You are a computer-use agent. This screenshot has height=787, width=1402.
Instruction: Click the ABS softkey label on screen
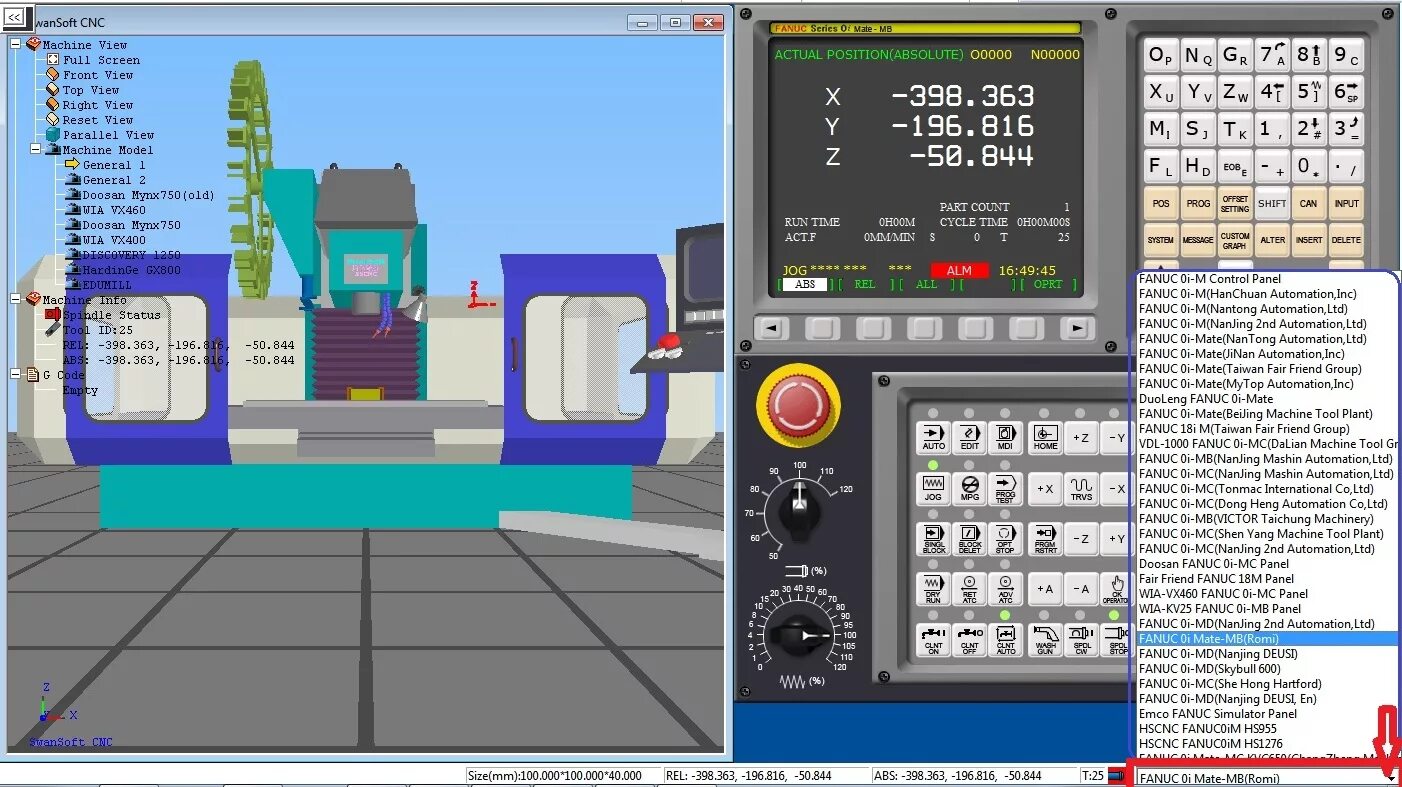(x=805, y=284)
